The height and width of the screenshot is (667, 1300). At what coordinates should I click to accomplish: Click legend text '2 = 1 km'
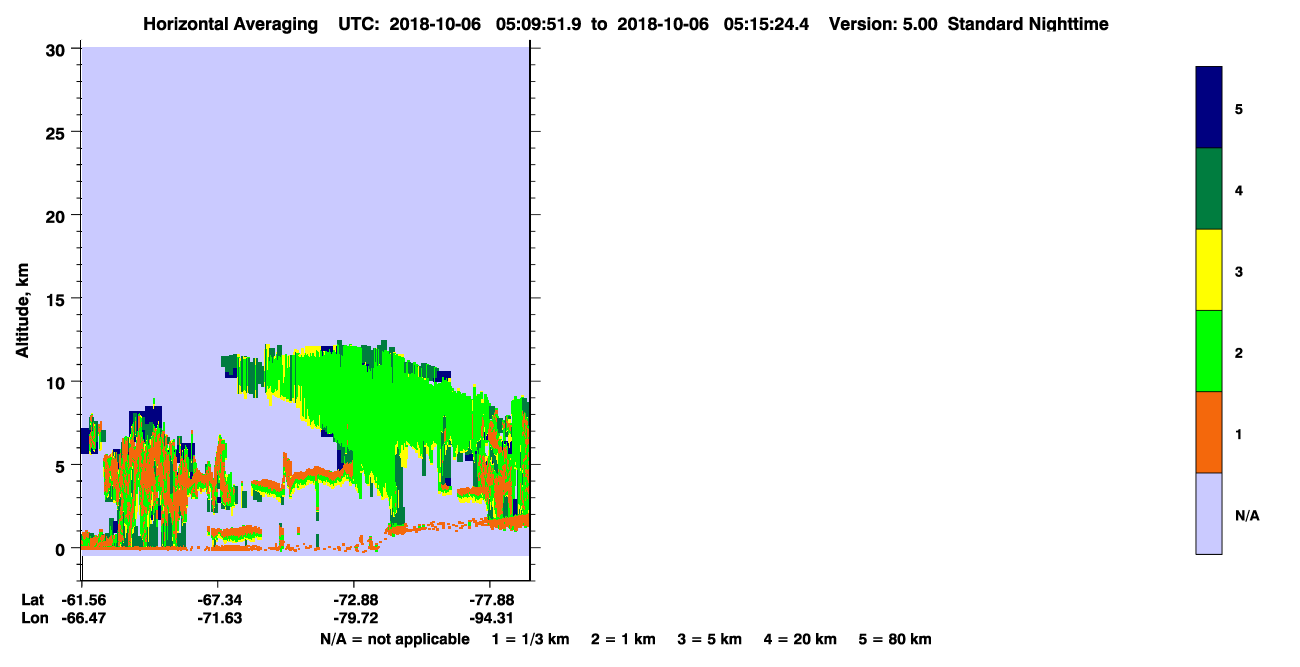tap(623, 639)
